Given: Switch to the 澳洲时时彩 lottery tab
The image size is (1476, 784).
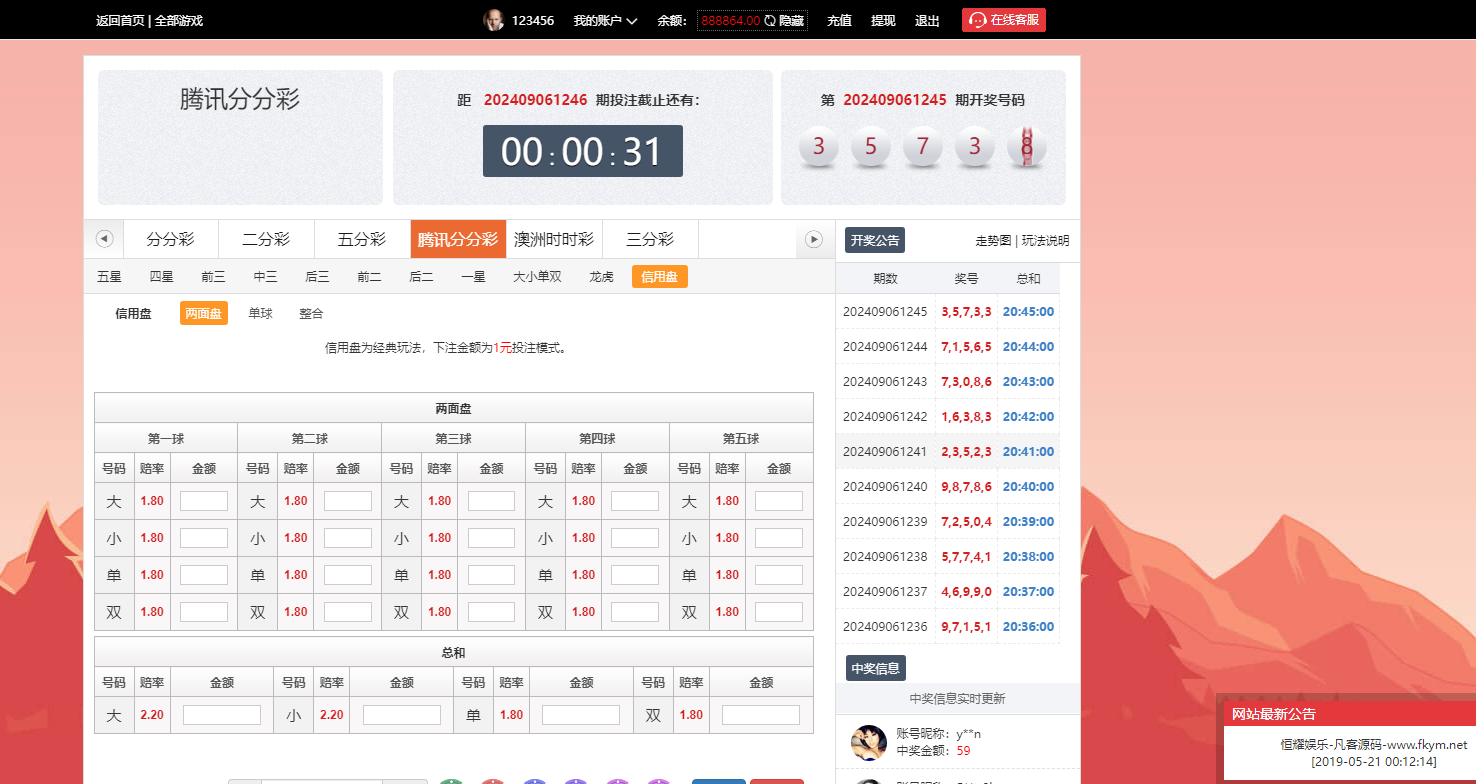Looking at the screenshot, I should [554, 239].
